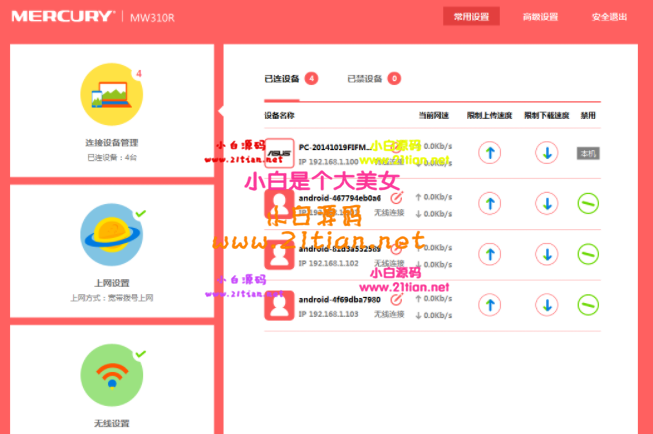Open the 上网设置 internet settings planet icon

[x=111, y=236]
